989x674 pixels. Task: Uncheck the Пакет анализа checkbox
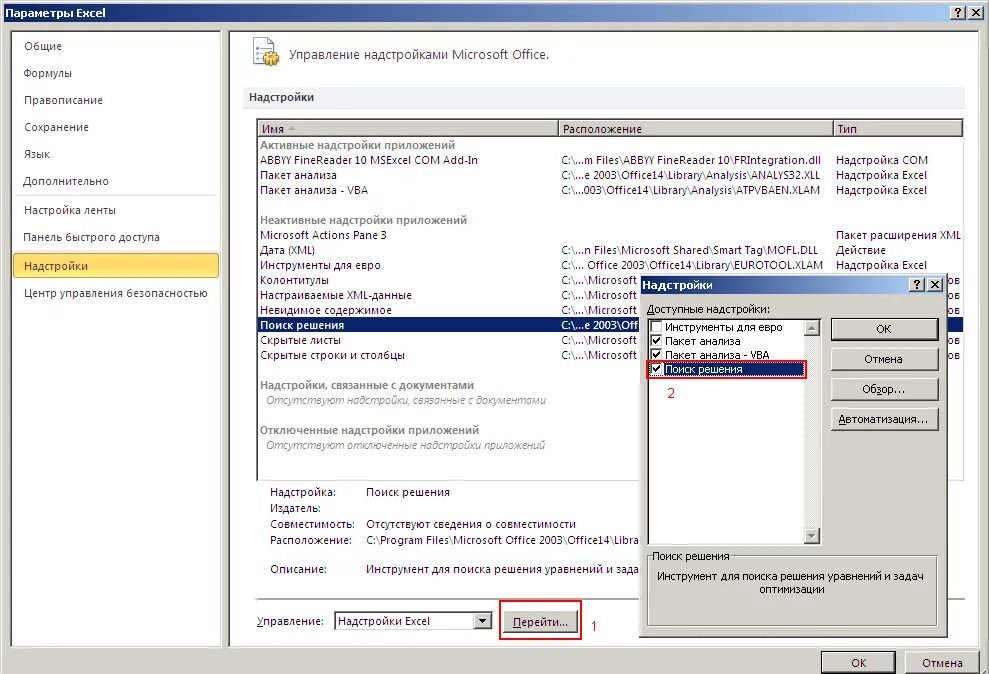(x=657, y=341)
